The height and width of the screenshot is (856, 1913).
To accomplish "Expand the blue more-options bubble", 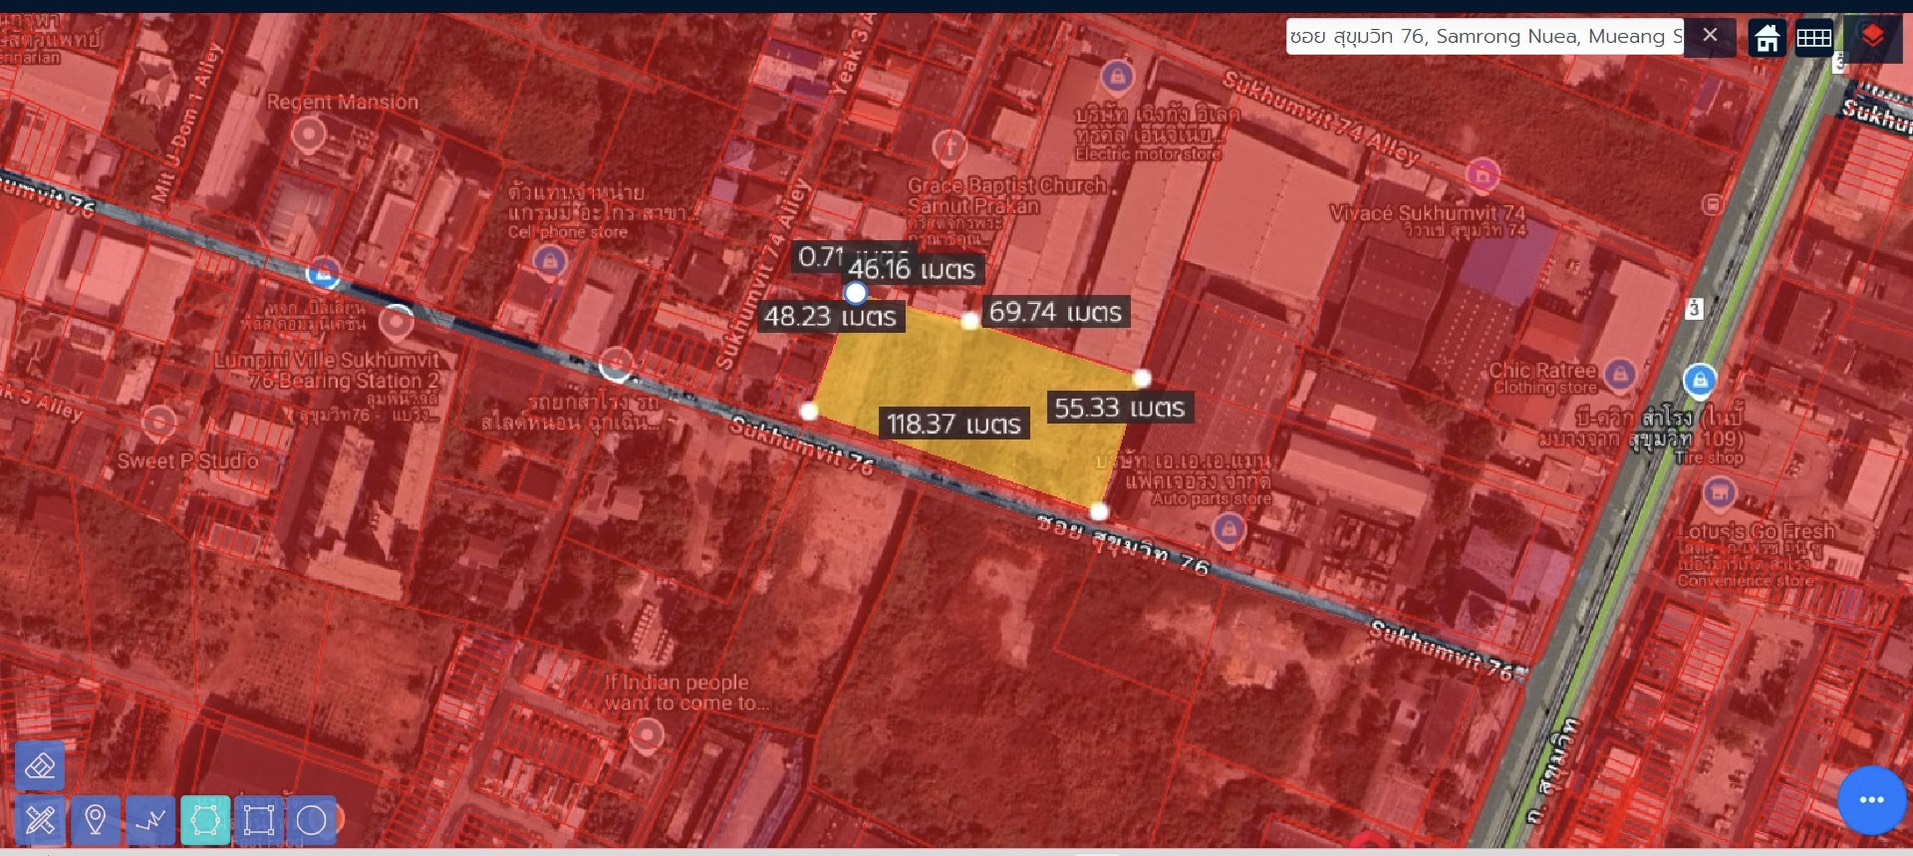I will point(1871,800).
